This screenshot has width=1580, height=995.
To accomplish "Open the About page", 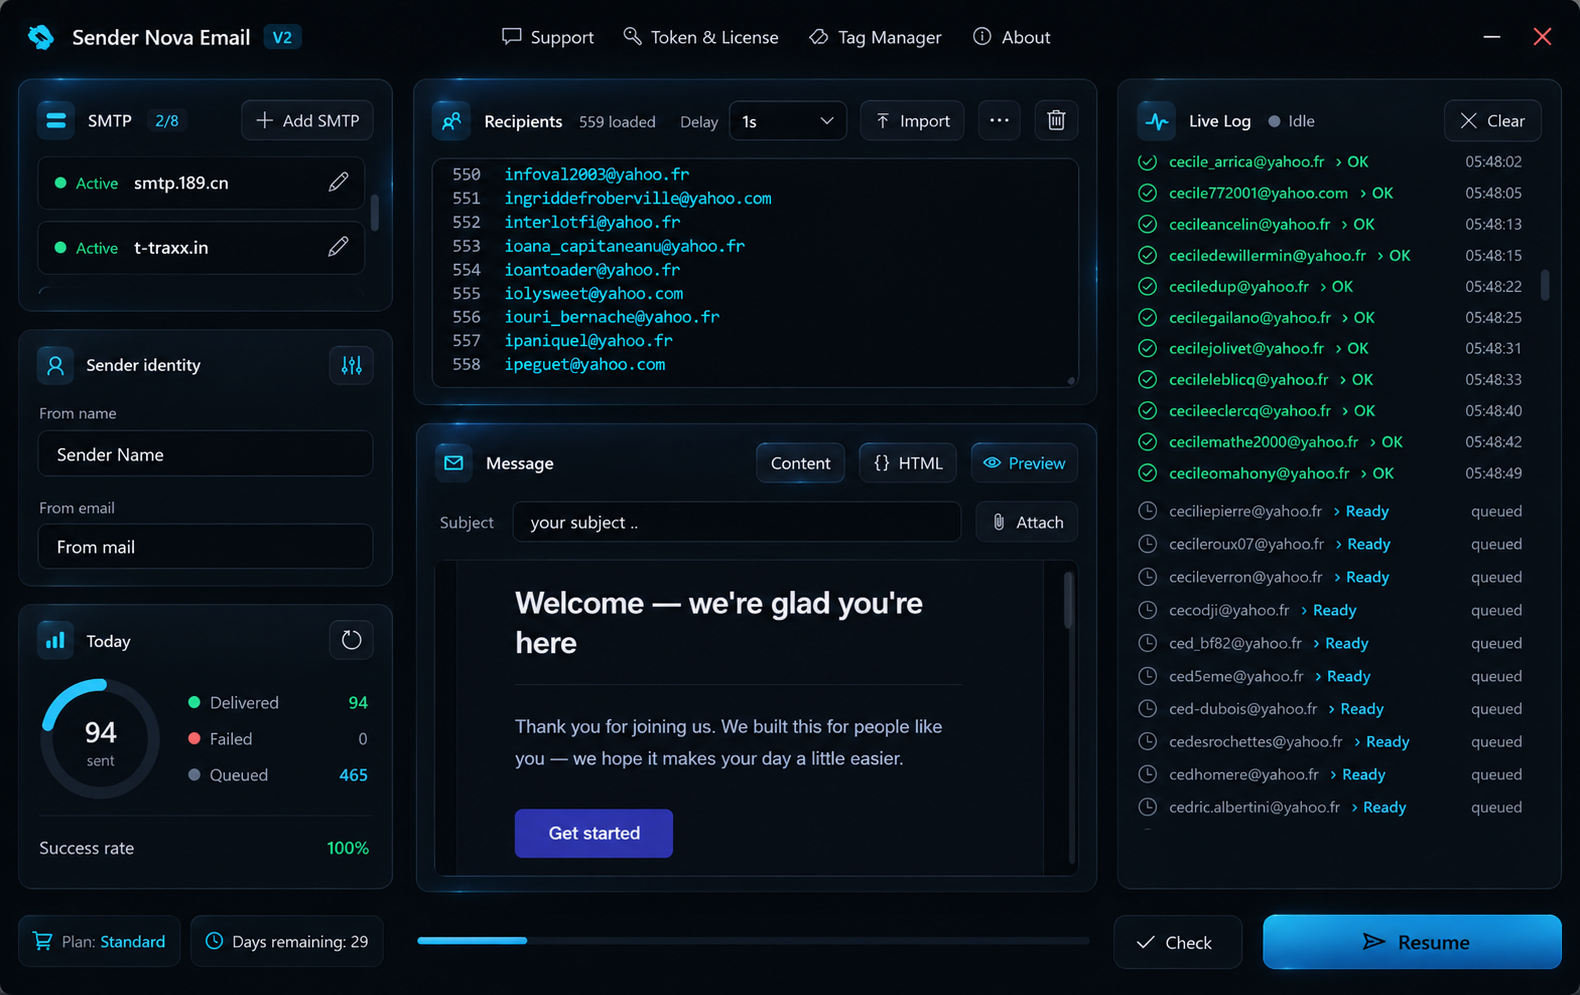I will click(x=1012, y=37).
